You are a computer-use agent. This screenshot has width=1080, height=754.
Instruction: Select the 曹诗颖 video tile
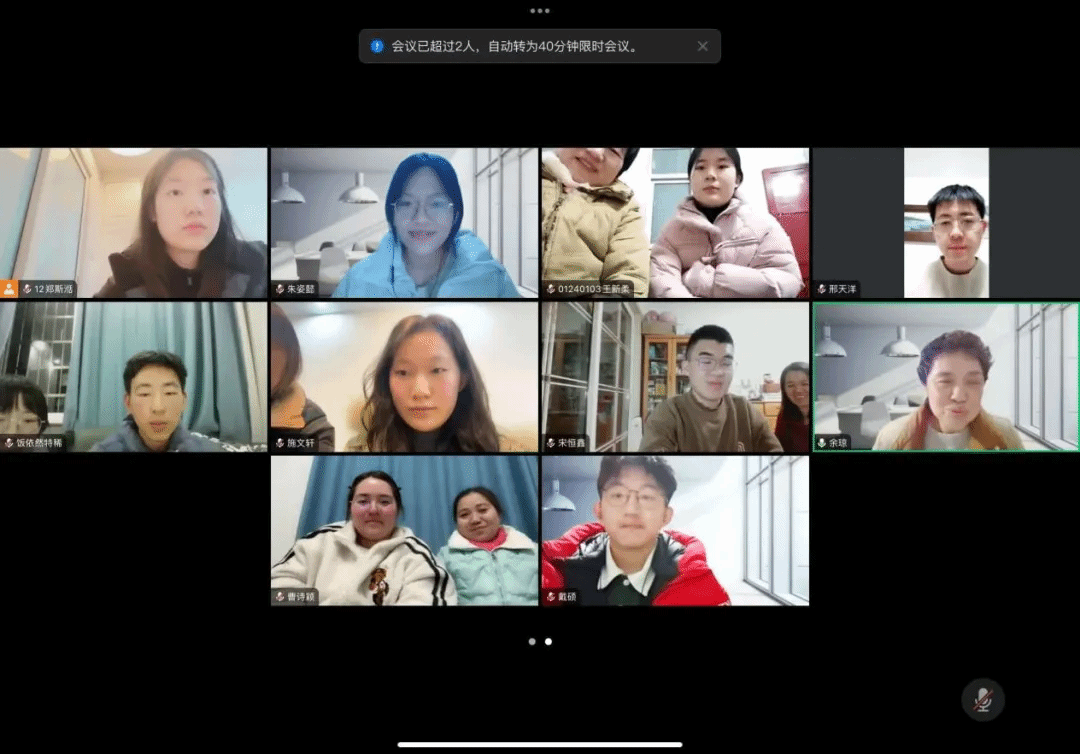click(x=404, y=530)
